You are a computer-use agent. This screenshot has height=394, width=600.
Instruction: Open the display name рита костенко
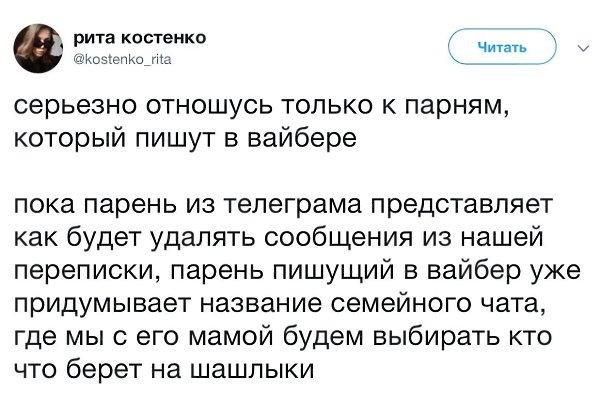140,37
